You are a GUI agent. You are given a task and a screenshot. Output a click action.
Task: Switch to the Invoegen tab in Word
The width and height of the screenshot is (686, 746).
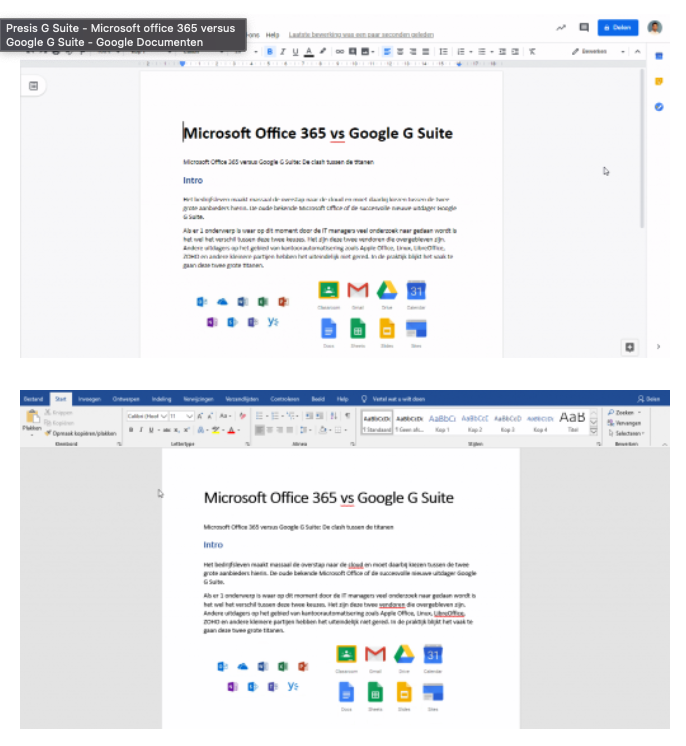[90, 398]
